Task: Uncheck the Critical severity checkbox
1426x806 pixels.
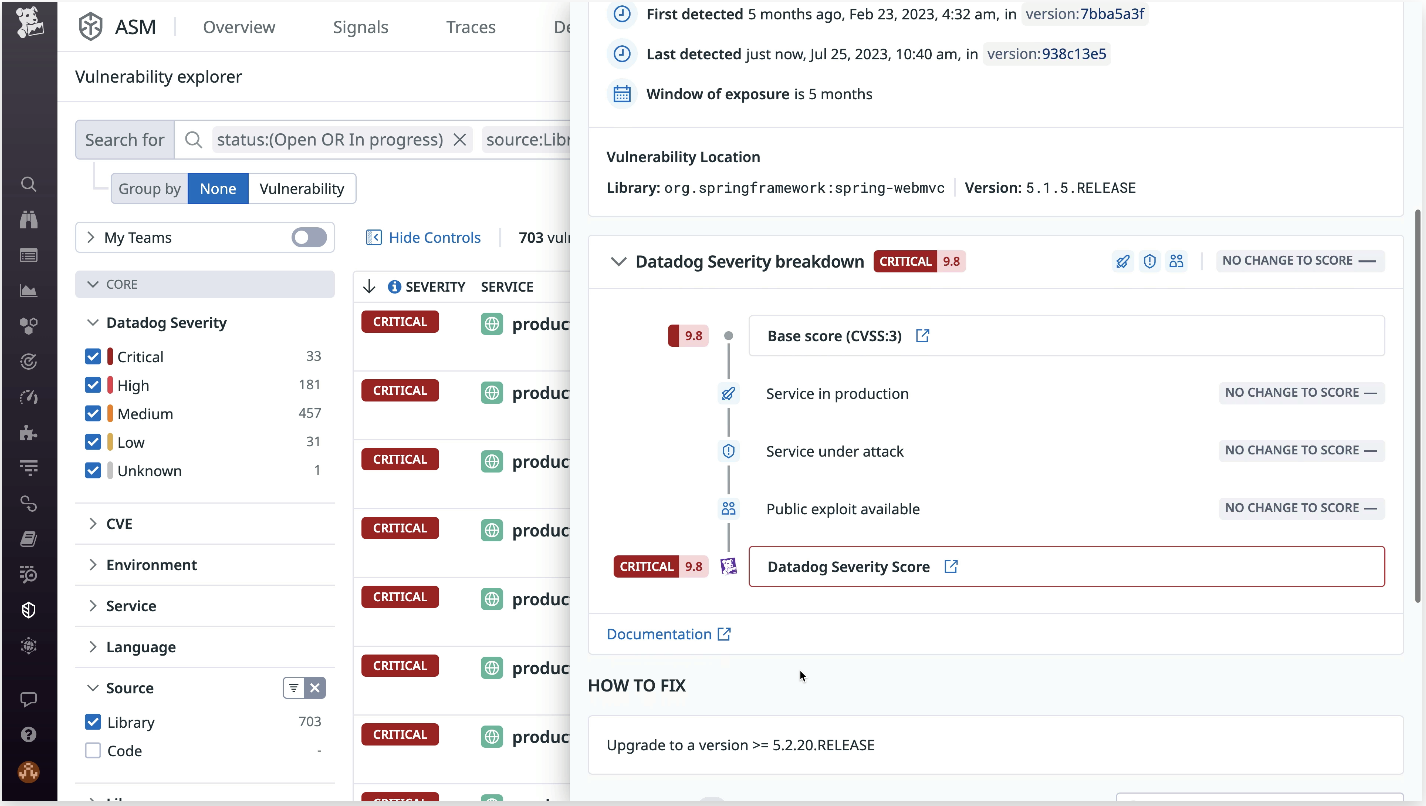Action: [x=93, y=356]
